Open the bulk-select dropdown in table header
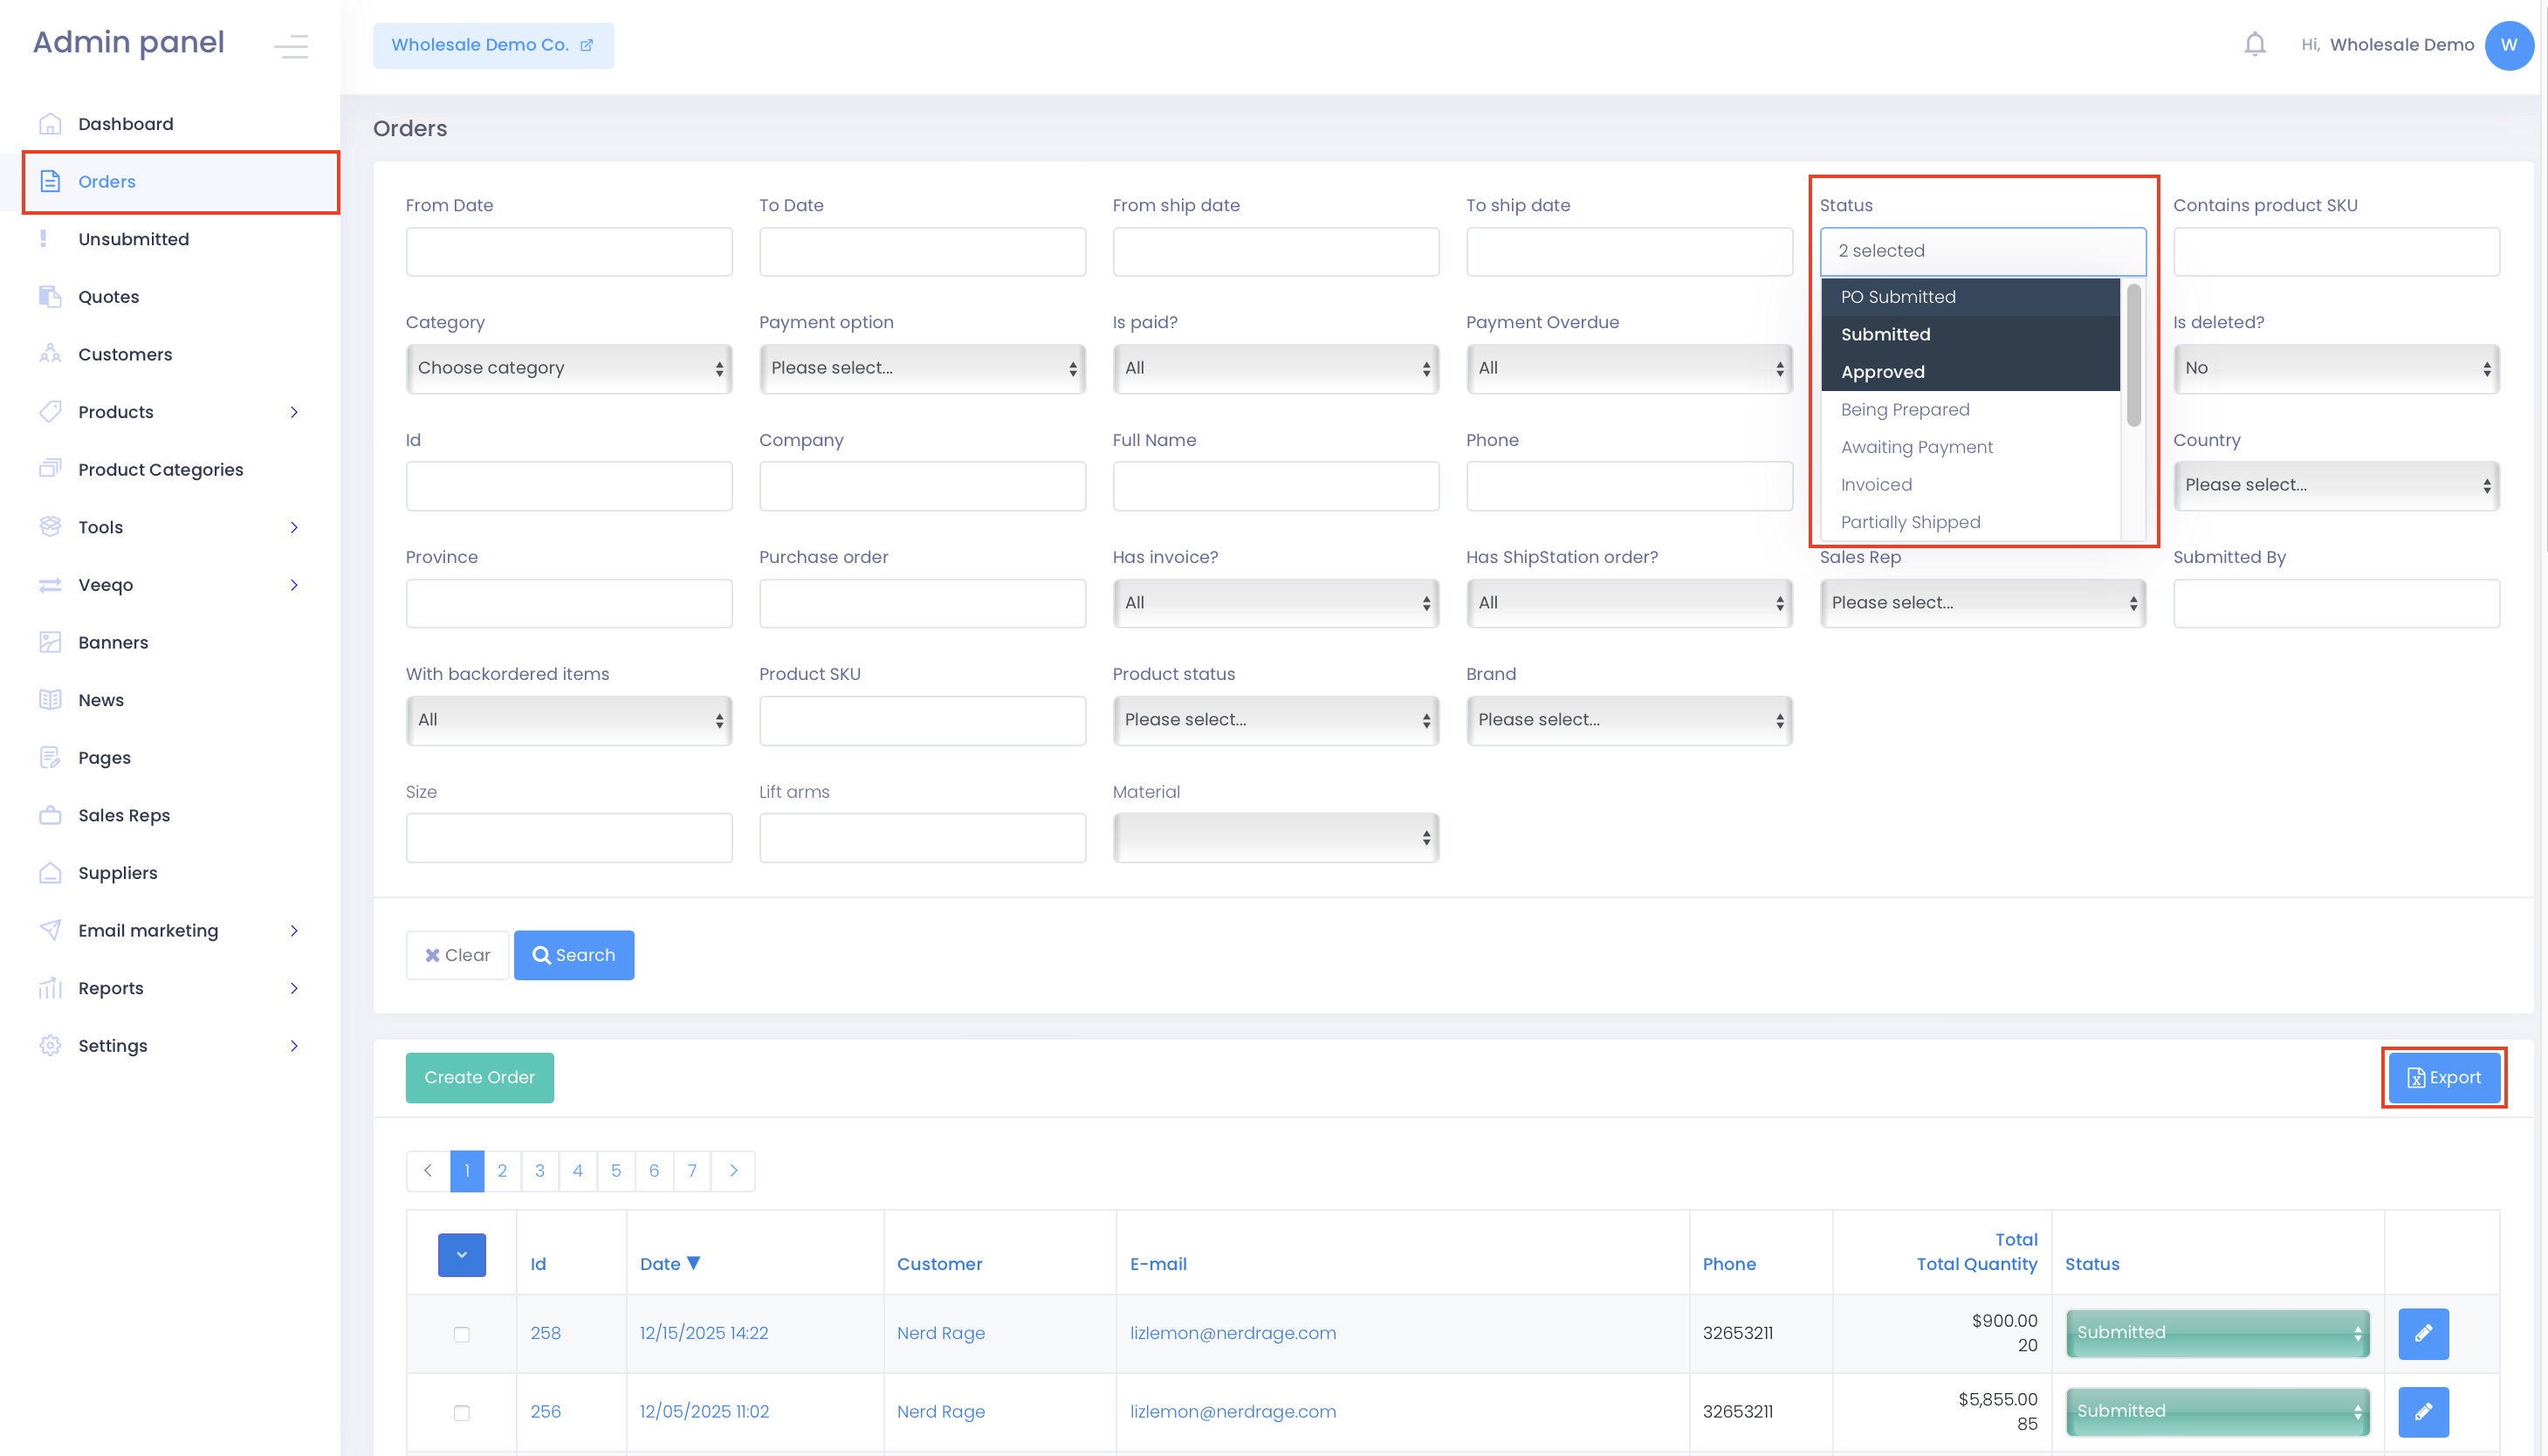The width and height of the screenshot is (2548, 1456). 461,1254
